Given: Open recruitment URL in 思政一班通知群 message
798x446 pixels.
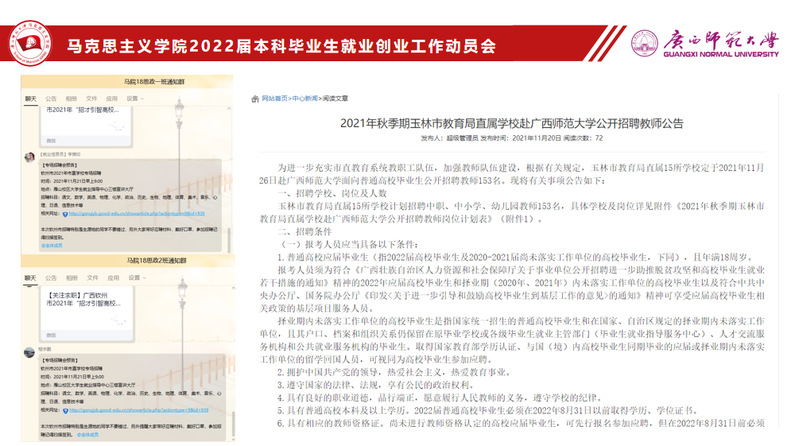Looking at the screenshot, I should point(136,214).
